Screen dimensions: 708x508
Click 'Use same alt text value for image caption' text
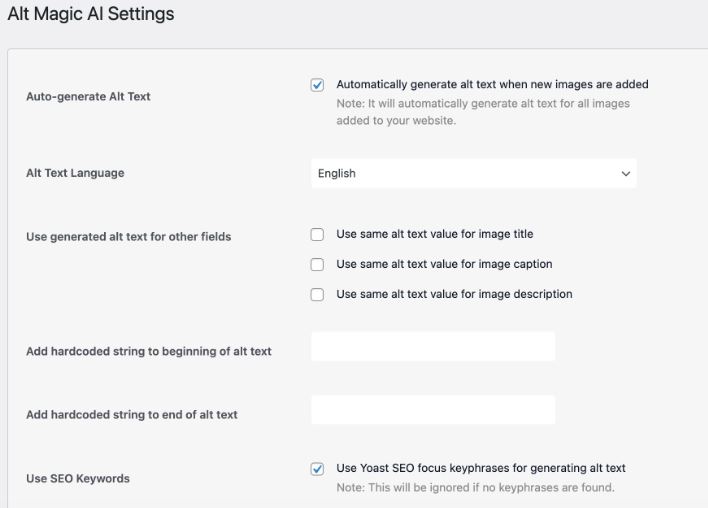tap(444, 264)
